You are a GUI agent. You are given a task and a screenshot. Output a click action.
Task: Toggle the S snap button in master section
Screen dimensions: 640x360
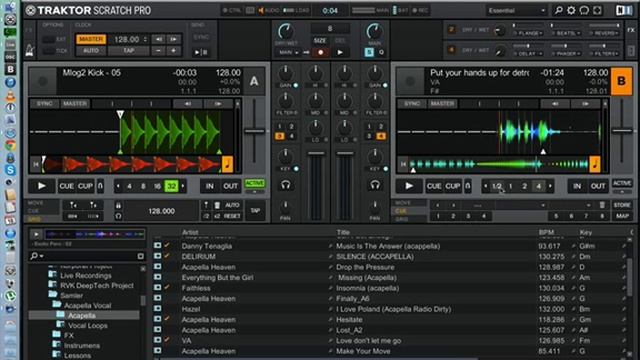tap(369, 52)
